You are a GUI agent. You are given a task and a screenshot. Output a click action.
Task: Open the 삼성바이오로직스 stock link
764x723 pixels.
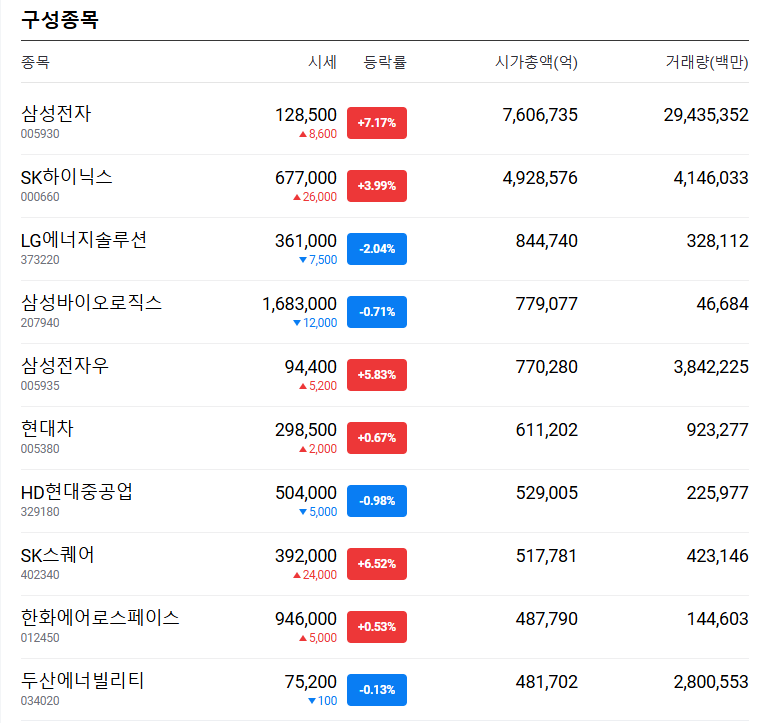click(x=91, y=303)
